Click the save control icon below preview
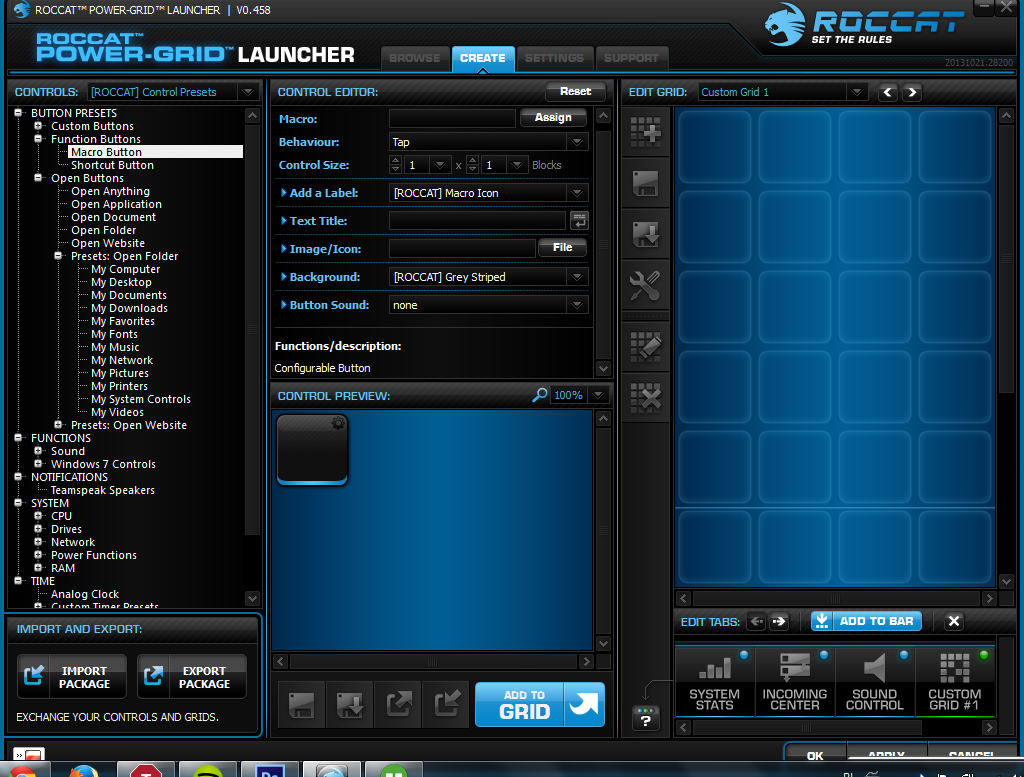The height and width of the screenshot is (777, 1024). tap(301, 705)
